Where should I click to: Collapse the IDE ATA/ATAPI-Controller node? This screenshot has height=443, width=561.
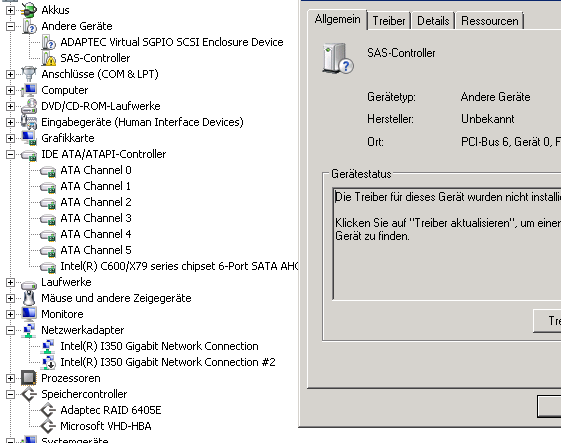point(10,154)
